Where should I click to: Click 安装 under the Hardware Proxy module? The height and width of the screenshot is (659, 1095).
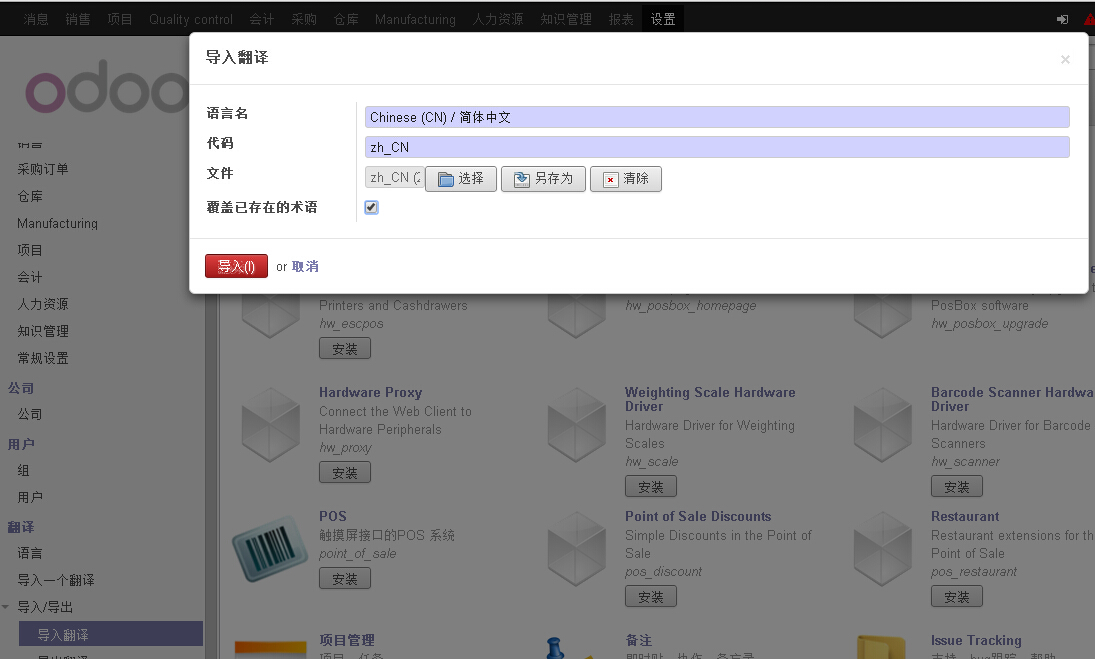coord(345,472)
